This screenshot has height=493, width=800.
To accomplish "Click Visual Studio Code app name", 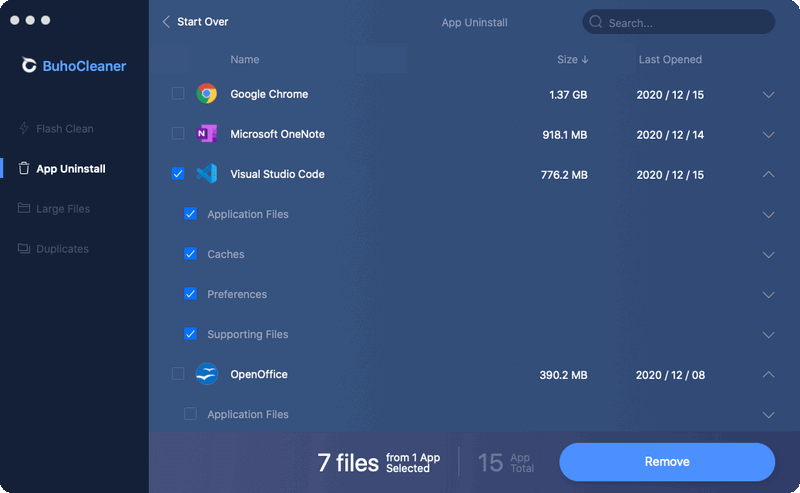I will [277, 174].
